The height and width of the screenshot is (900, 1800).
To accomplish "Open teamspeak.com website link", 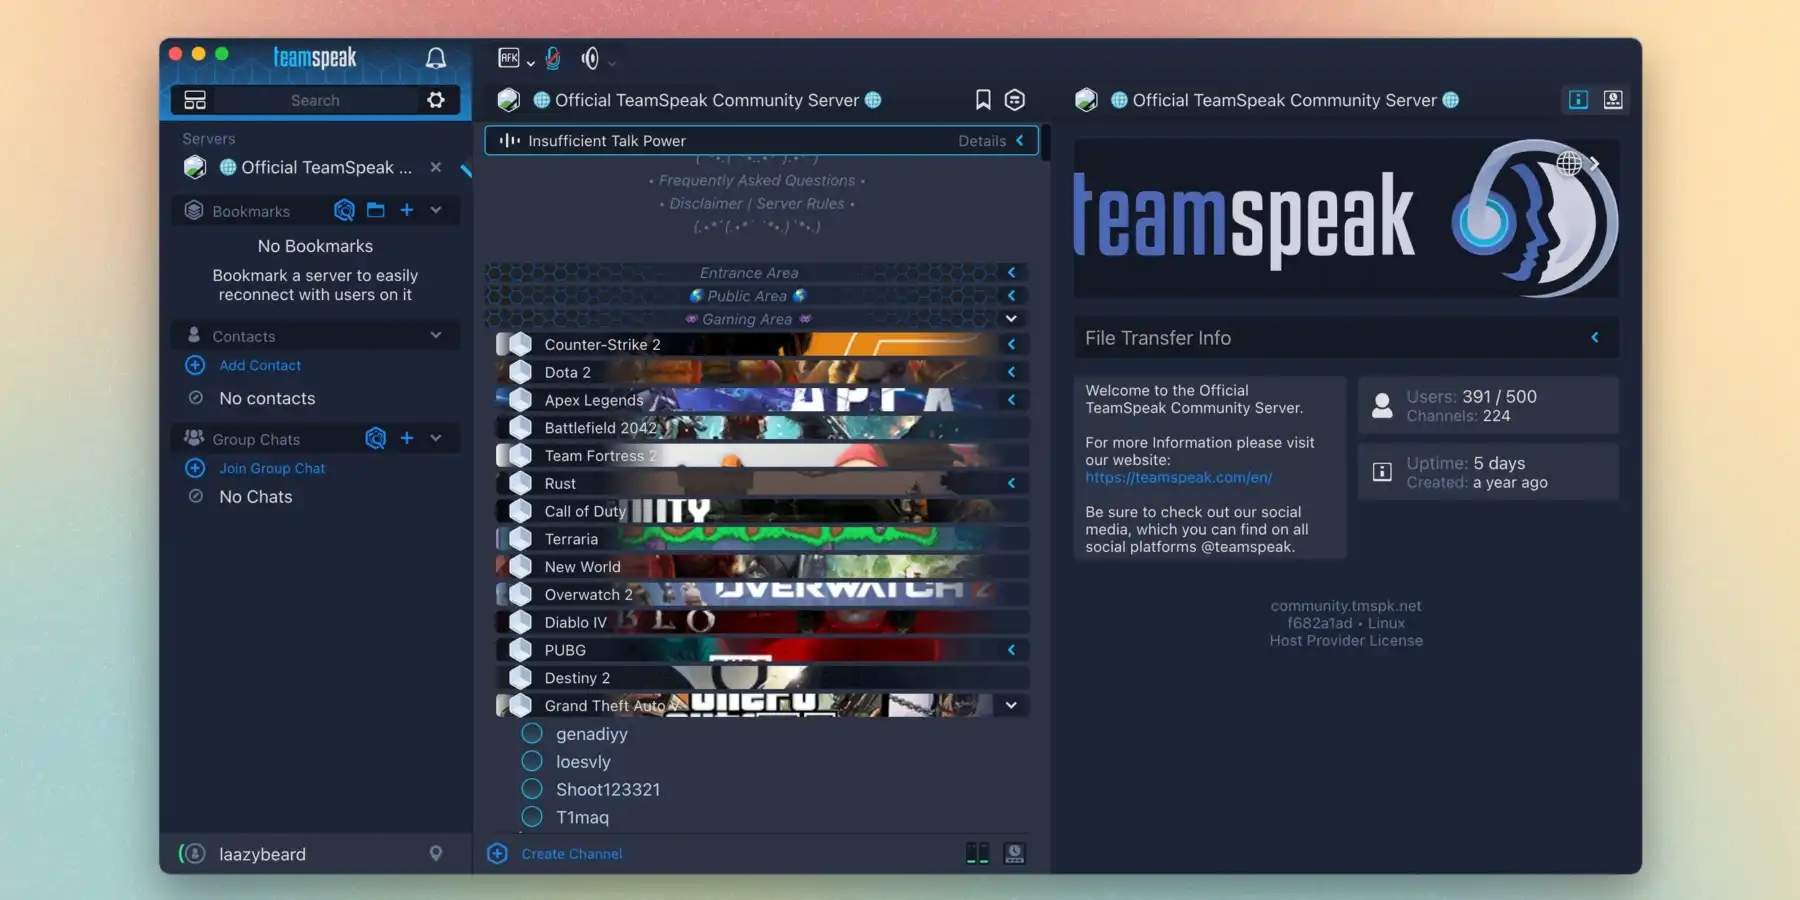I will point(1179,478).
